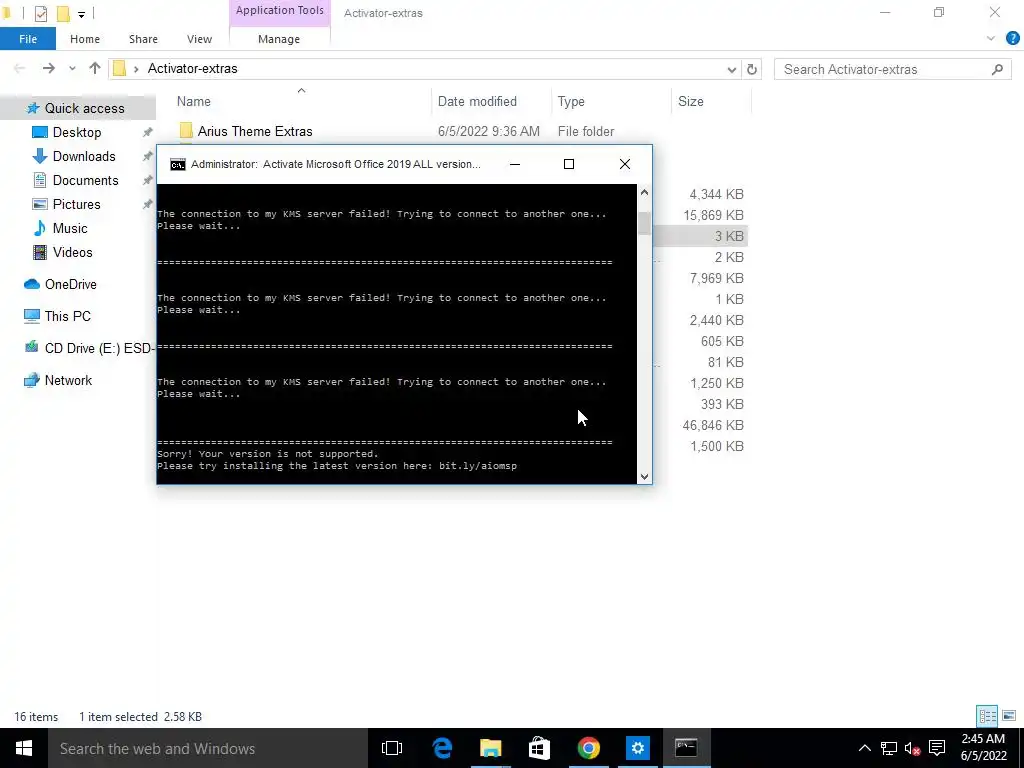1024x768 pixels.
Task: Open Documents in navigation pane
Action: (86, 181)
